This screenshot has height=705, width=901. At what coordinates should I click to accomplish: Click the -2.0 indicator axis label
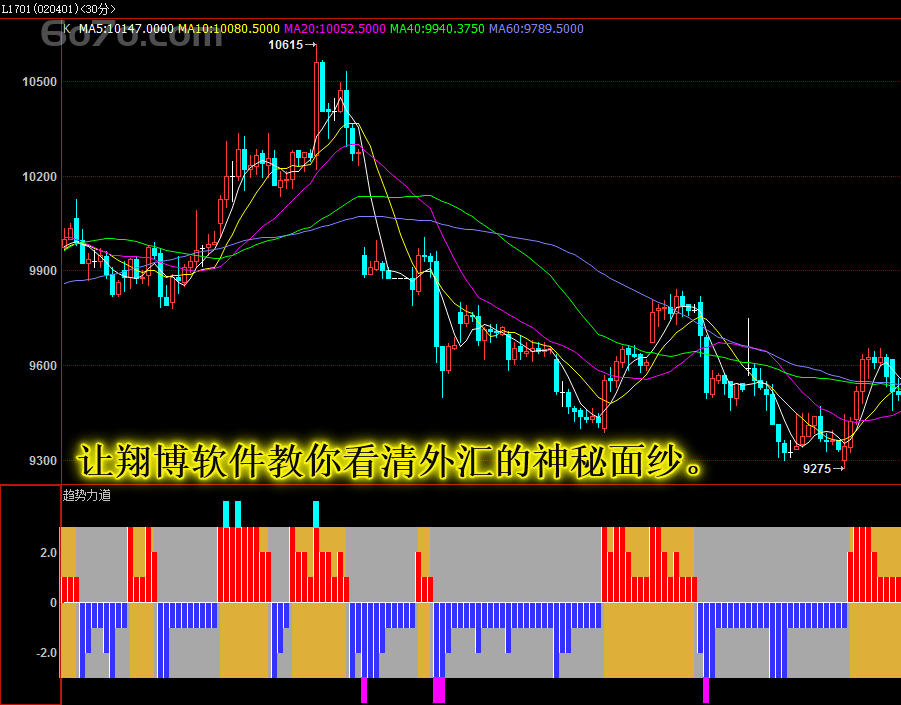[46, 653]
